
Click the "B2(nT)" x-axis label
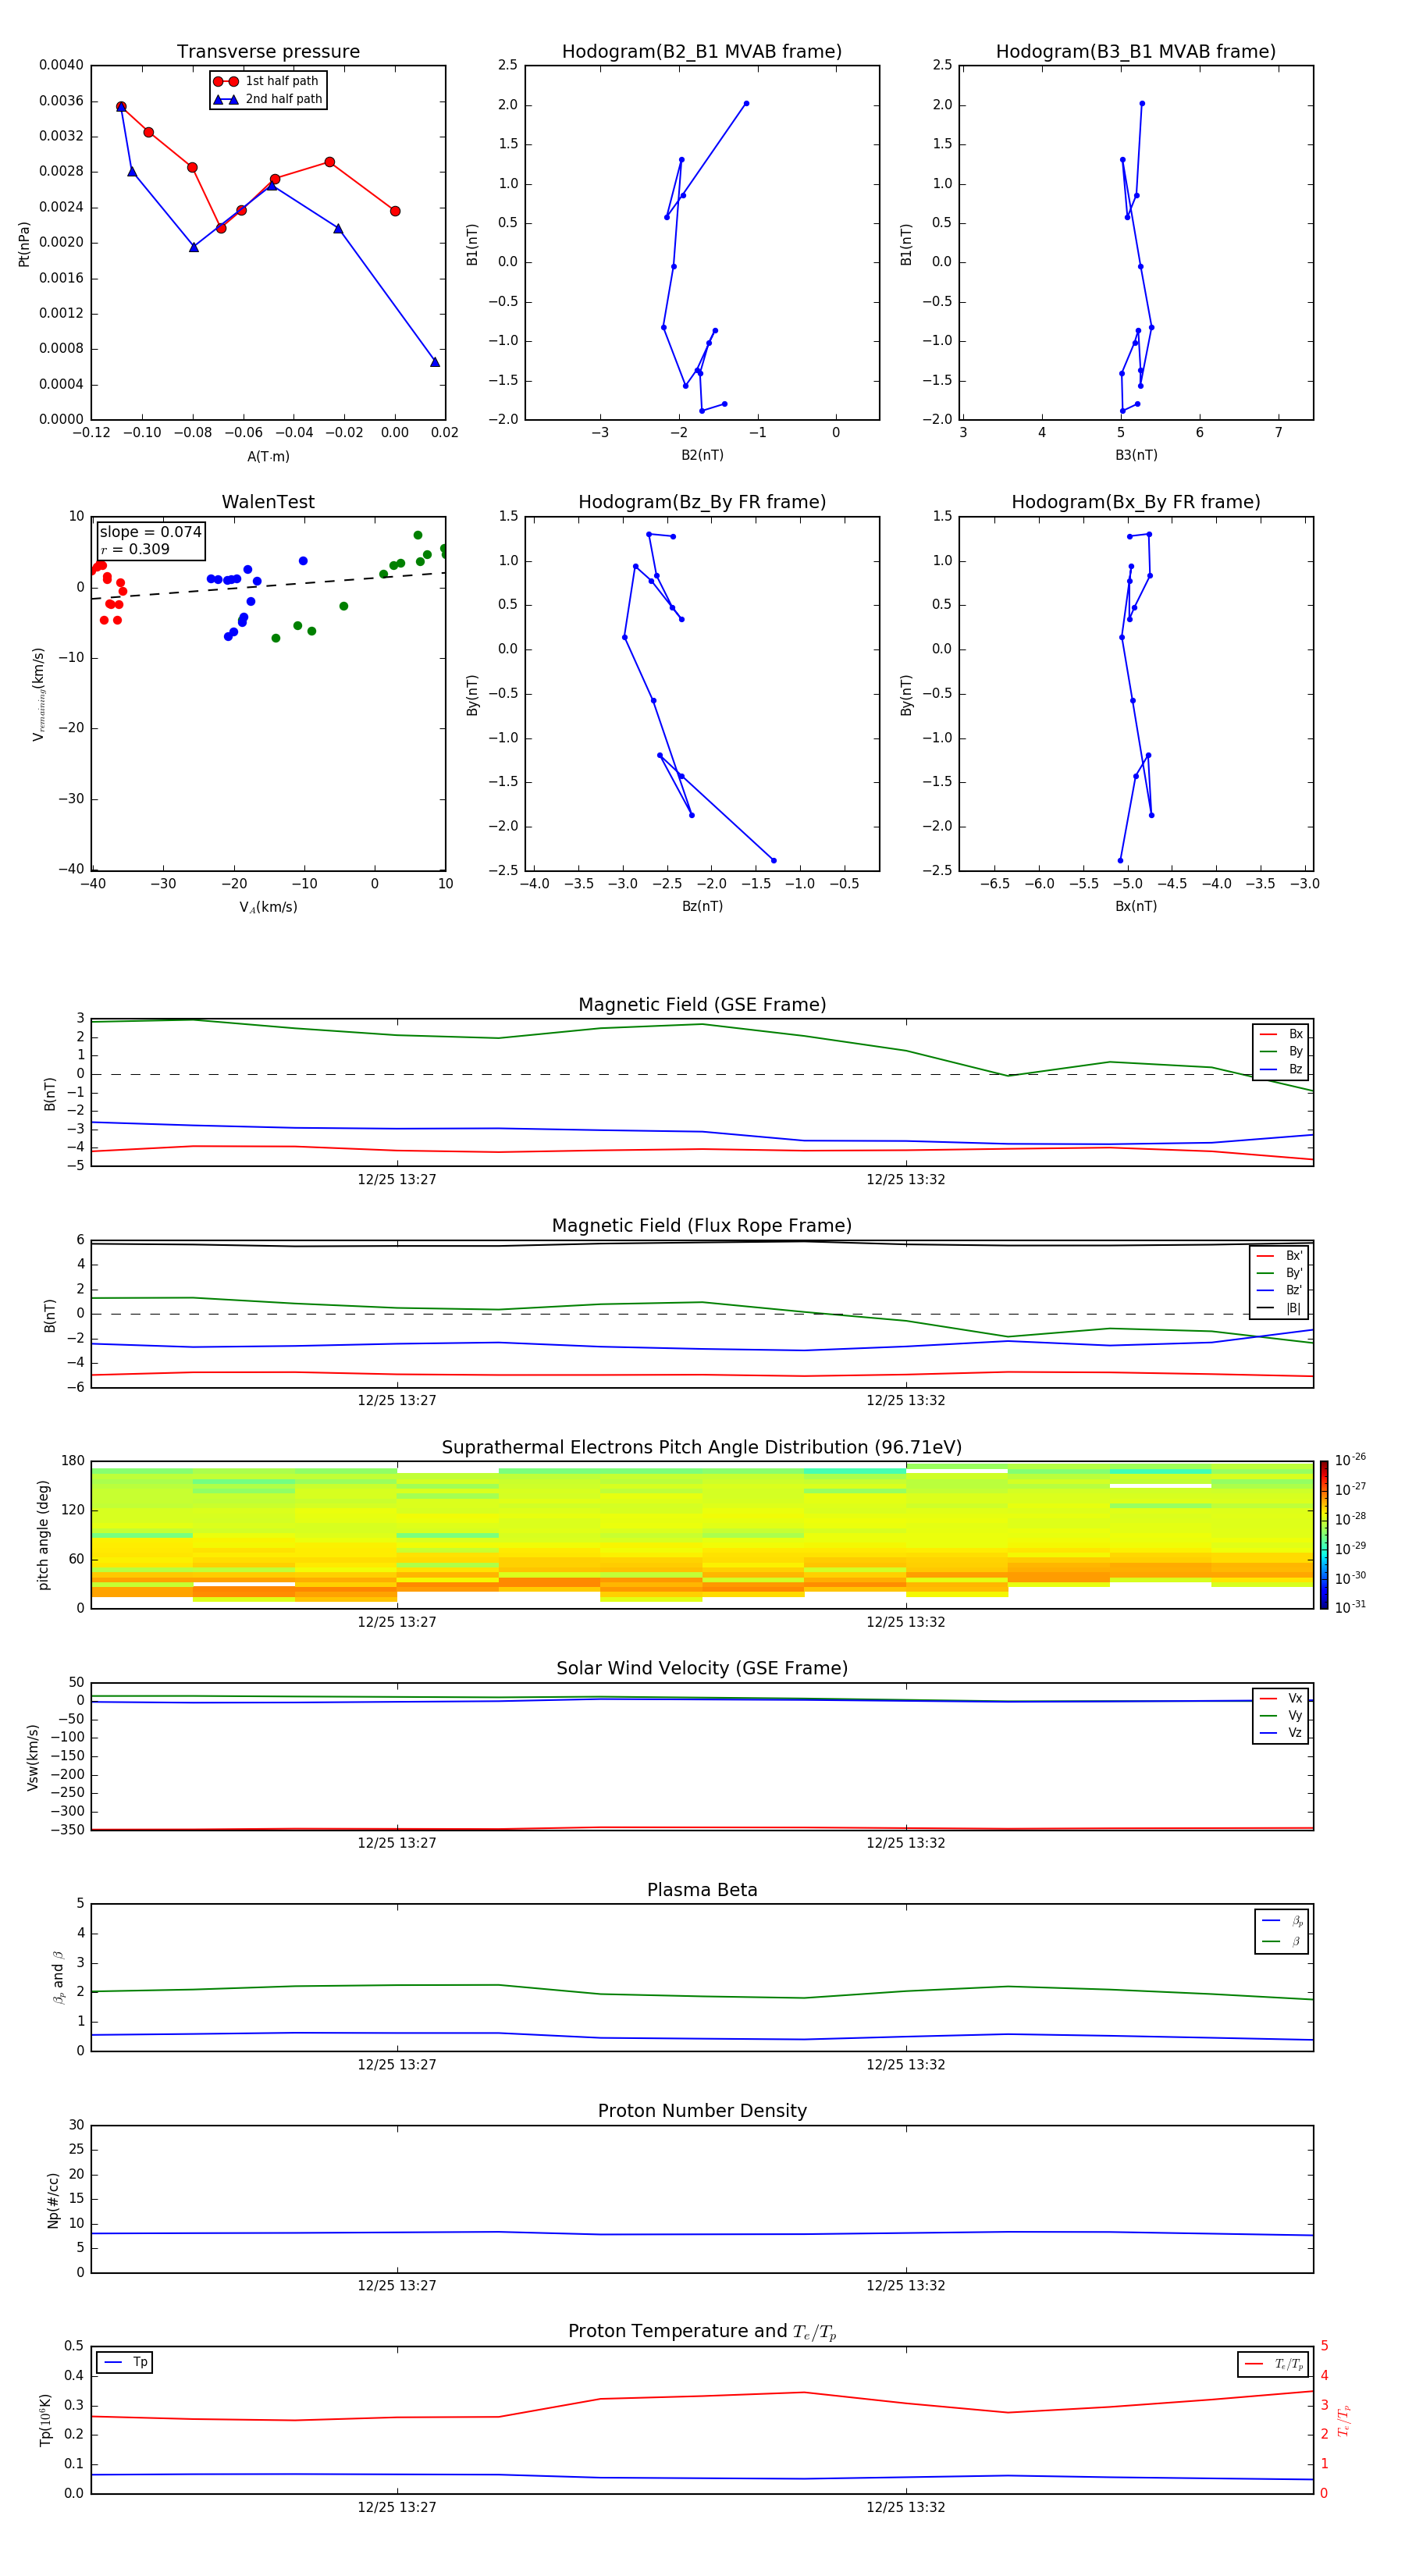tap(702, 456)
